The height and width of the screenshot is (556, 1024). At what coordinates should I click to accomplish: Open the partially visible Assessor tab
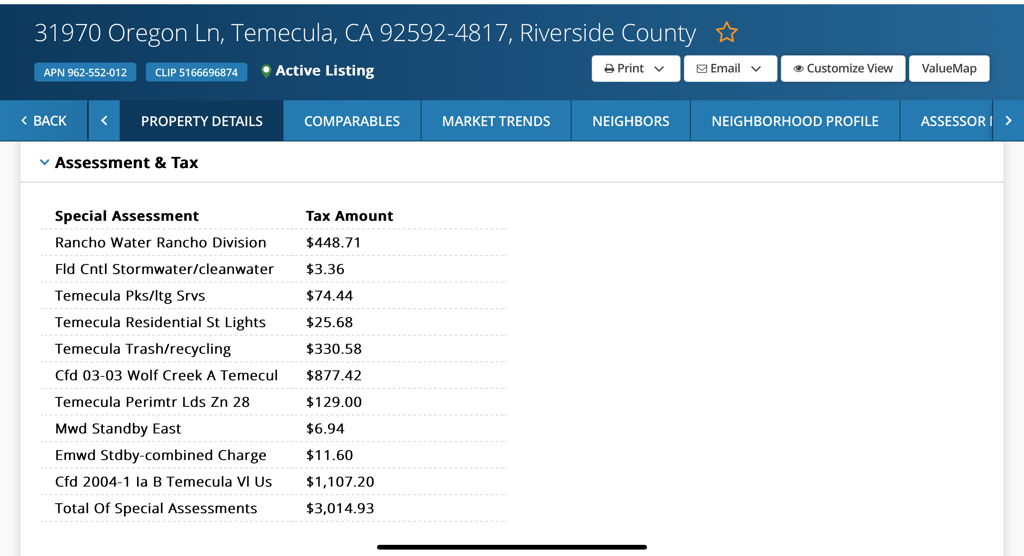[955, 121]
